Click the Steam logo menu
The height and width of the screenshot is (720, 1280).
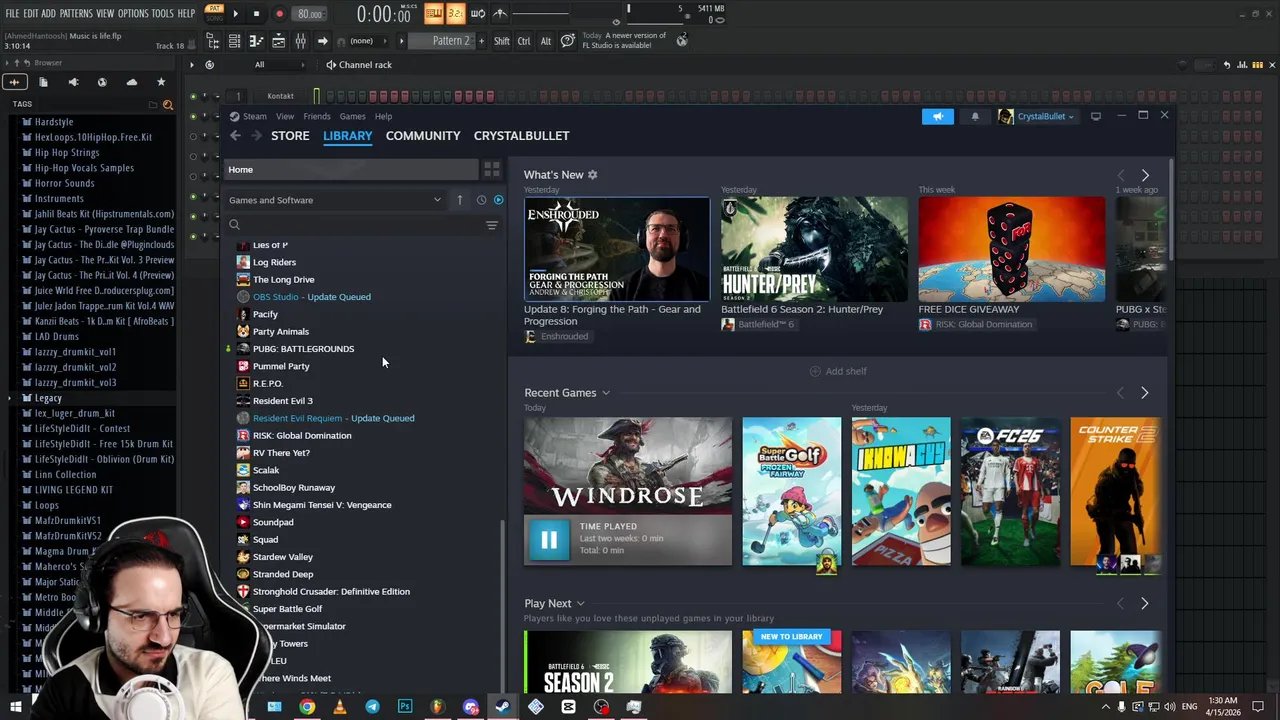pos(248,116)
